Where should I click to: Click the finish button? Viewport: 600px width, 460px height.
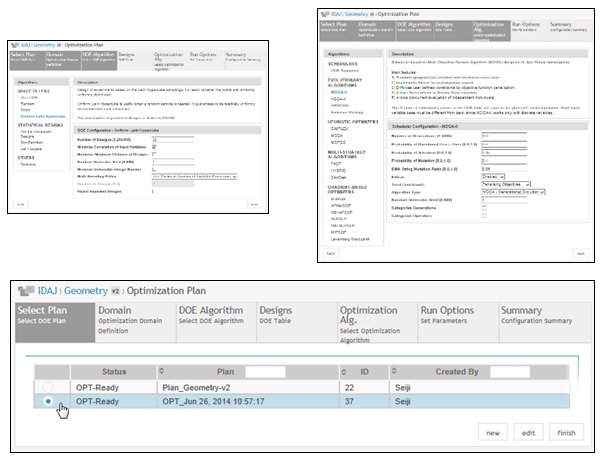tap(566, 432)
